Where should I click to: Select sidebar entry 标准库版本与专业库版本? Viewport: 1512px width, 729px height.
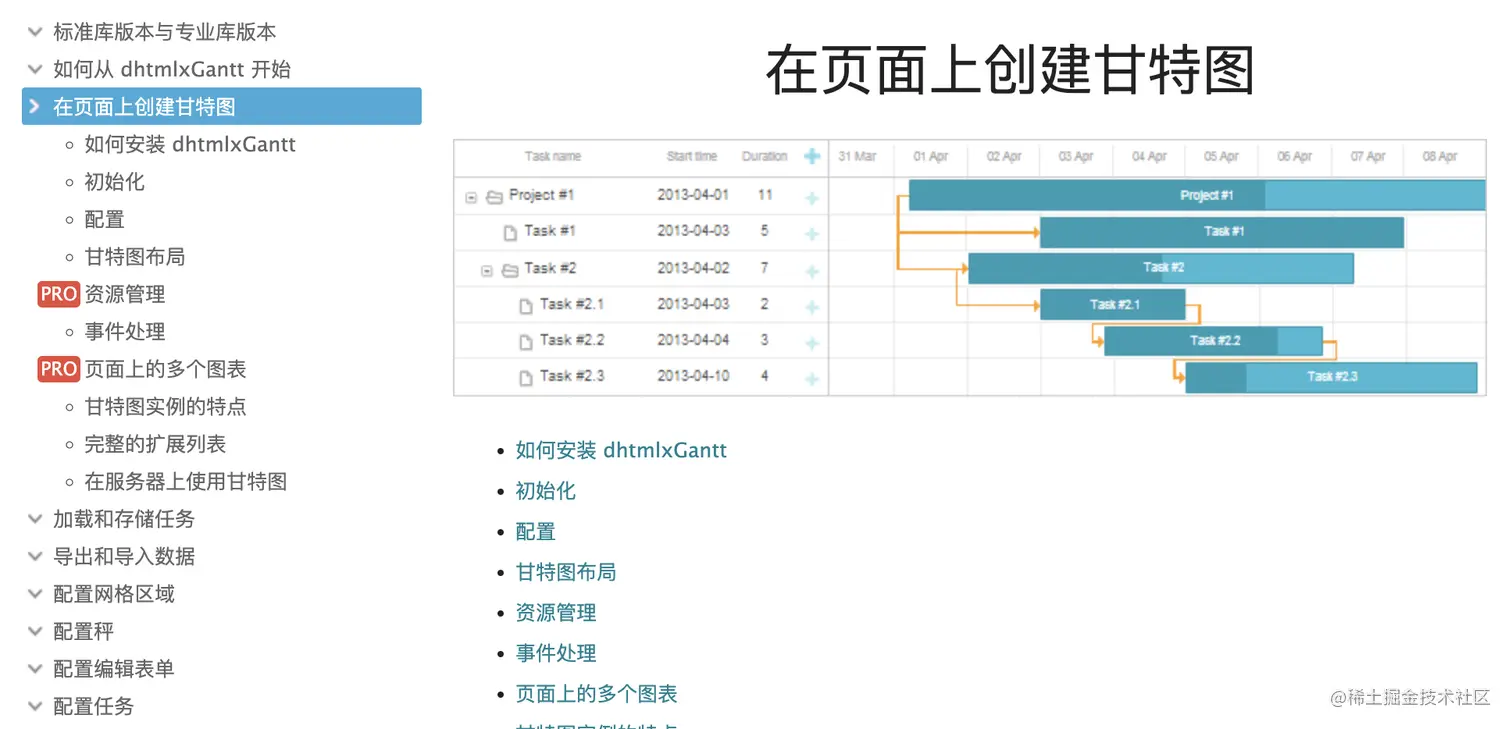coord(165,32)
